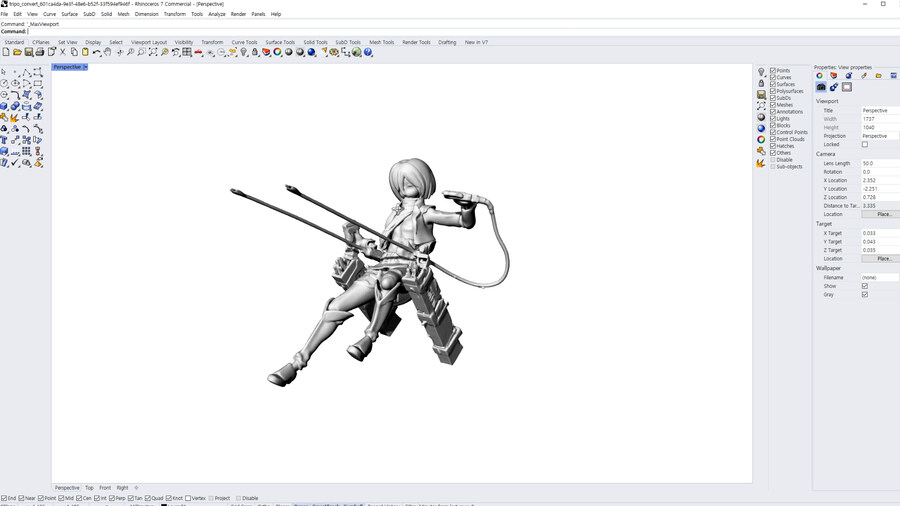
Task: Toggle the Hatches filter checkbox
Action: (773, 146)
